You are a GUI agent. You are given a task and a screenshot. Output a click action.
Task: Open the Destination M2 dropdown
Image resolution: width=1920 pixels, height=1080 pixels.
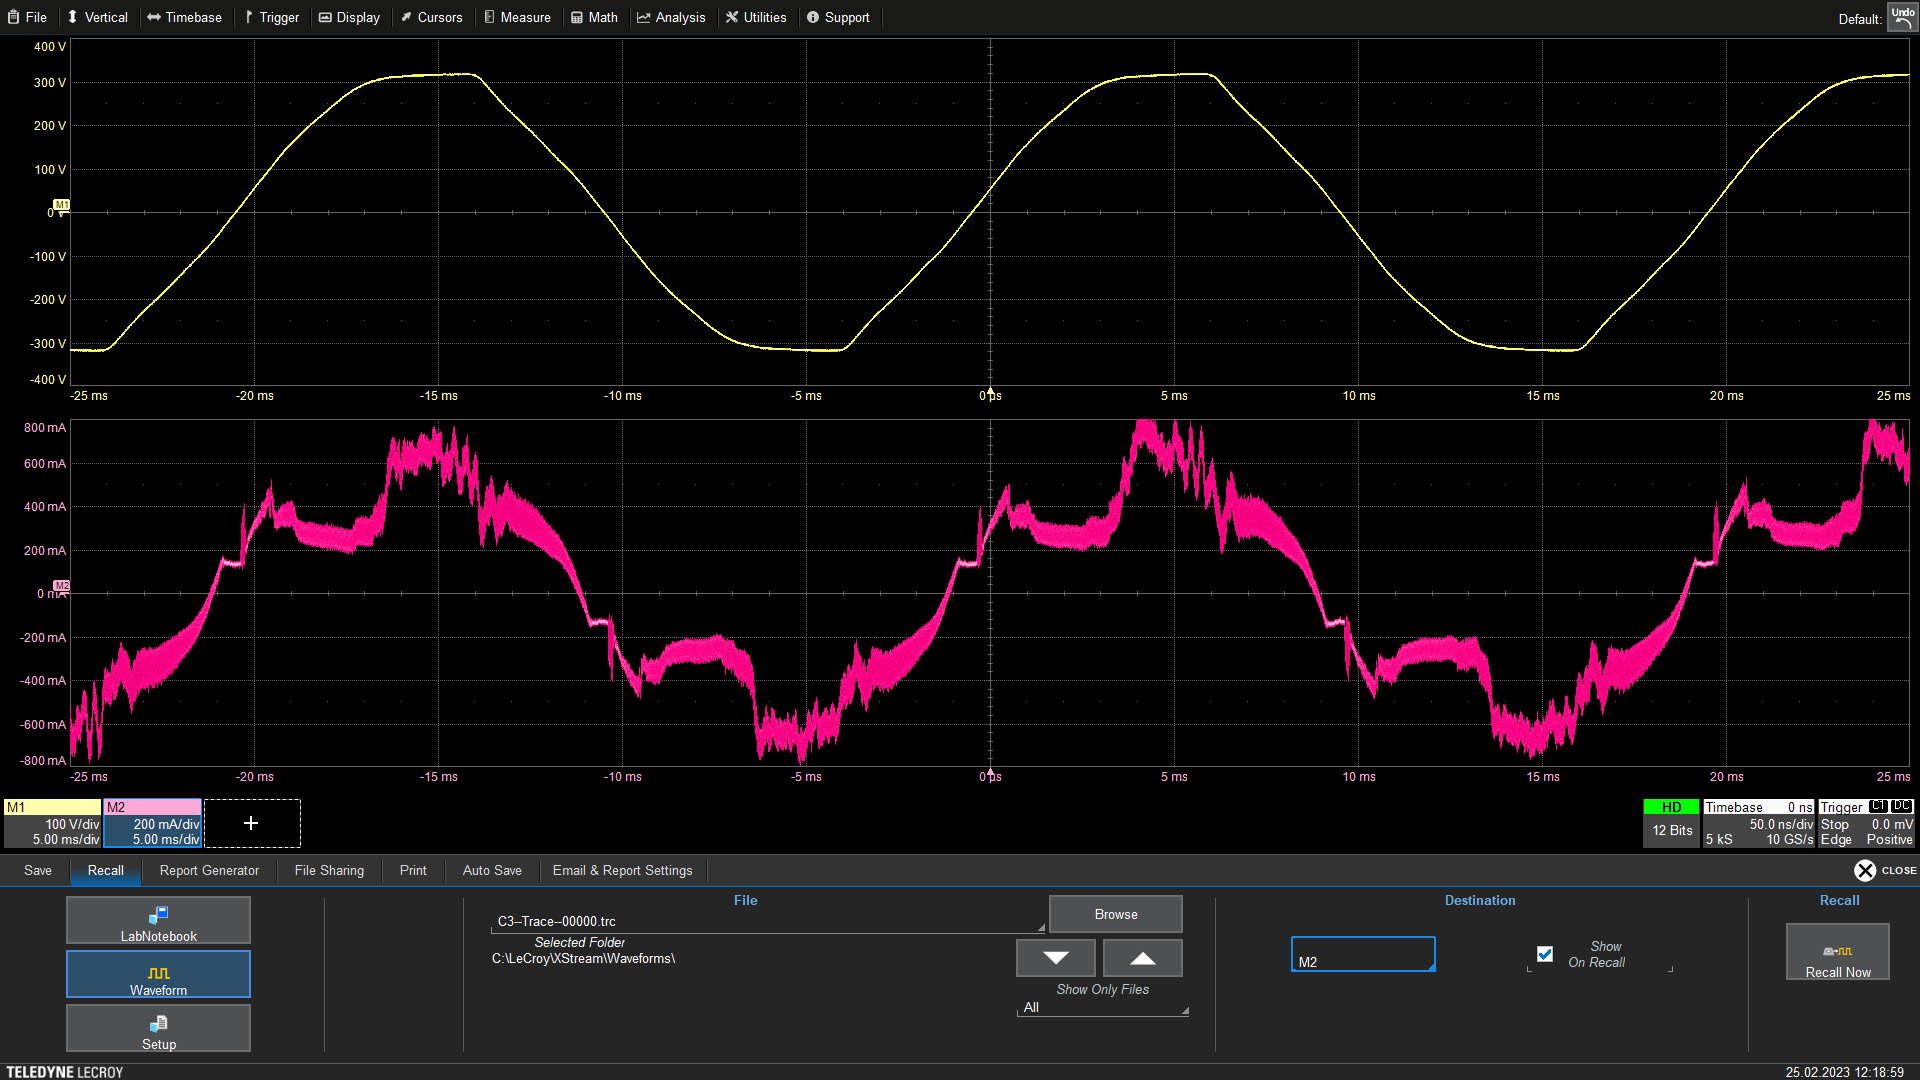coord(1363,955)
